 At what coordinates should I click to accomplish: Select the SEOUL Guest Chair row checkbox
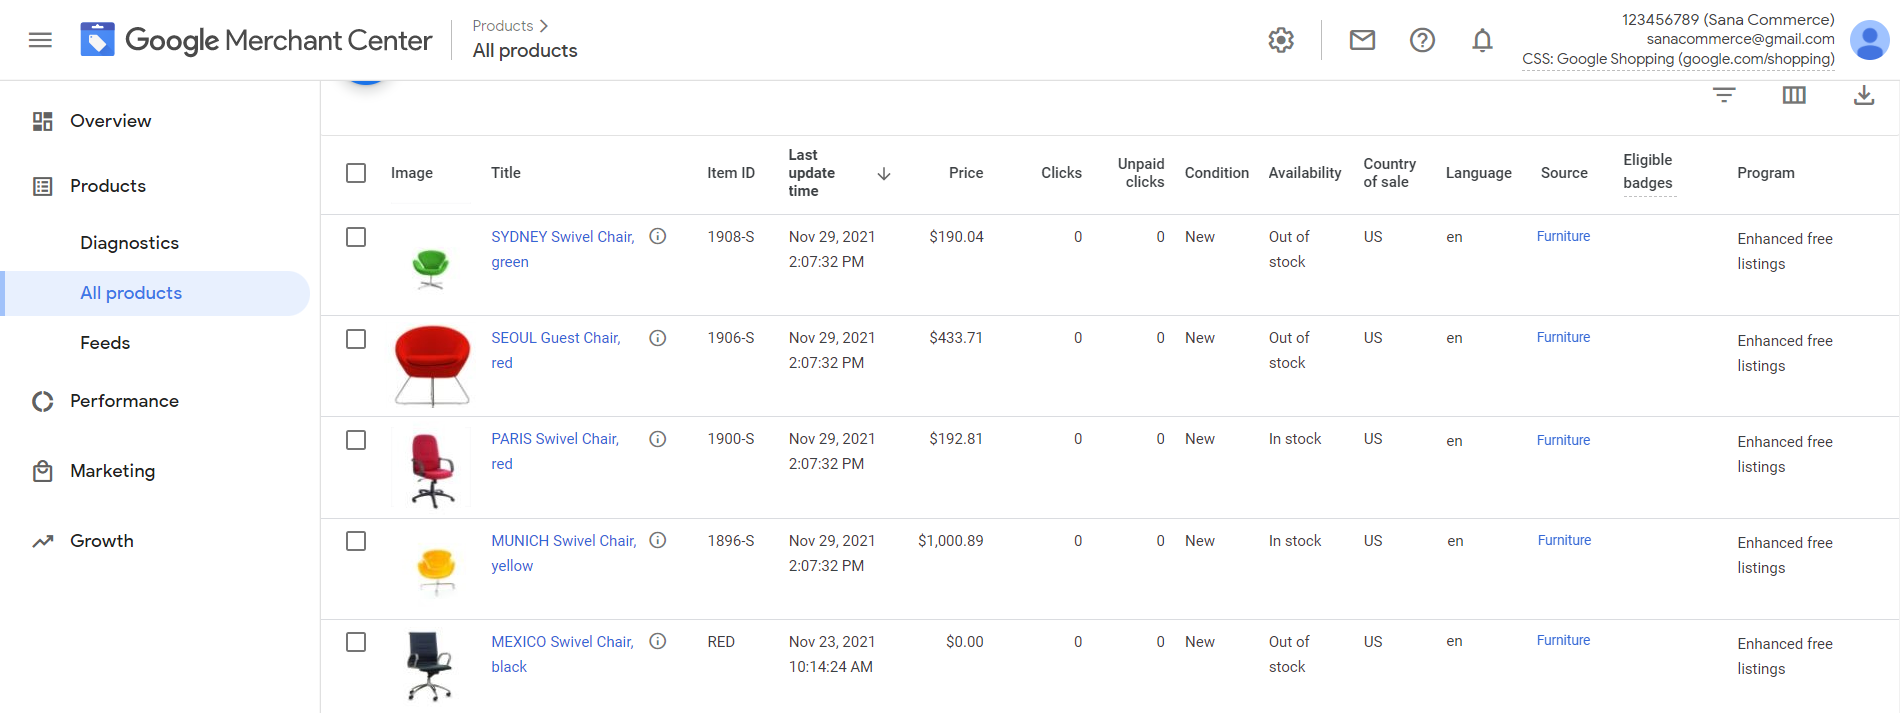(356, 339)
